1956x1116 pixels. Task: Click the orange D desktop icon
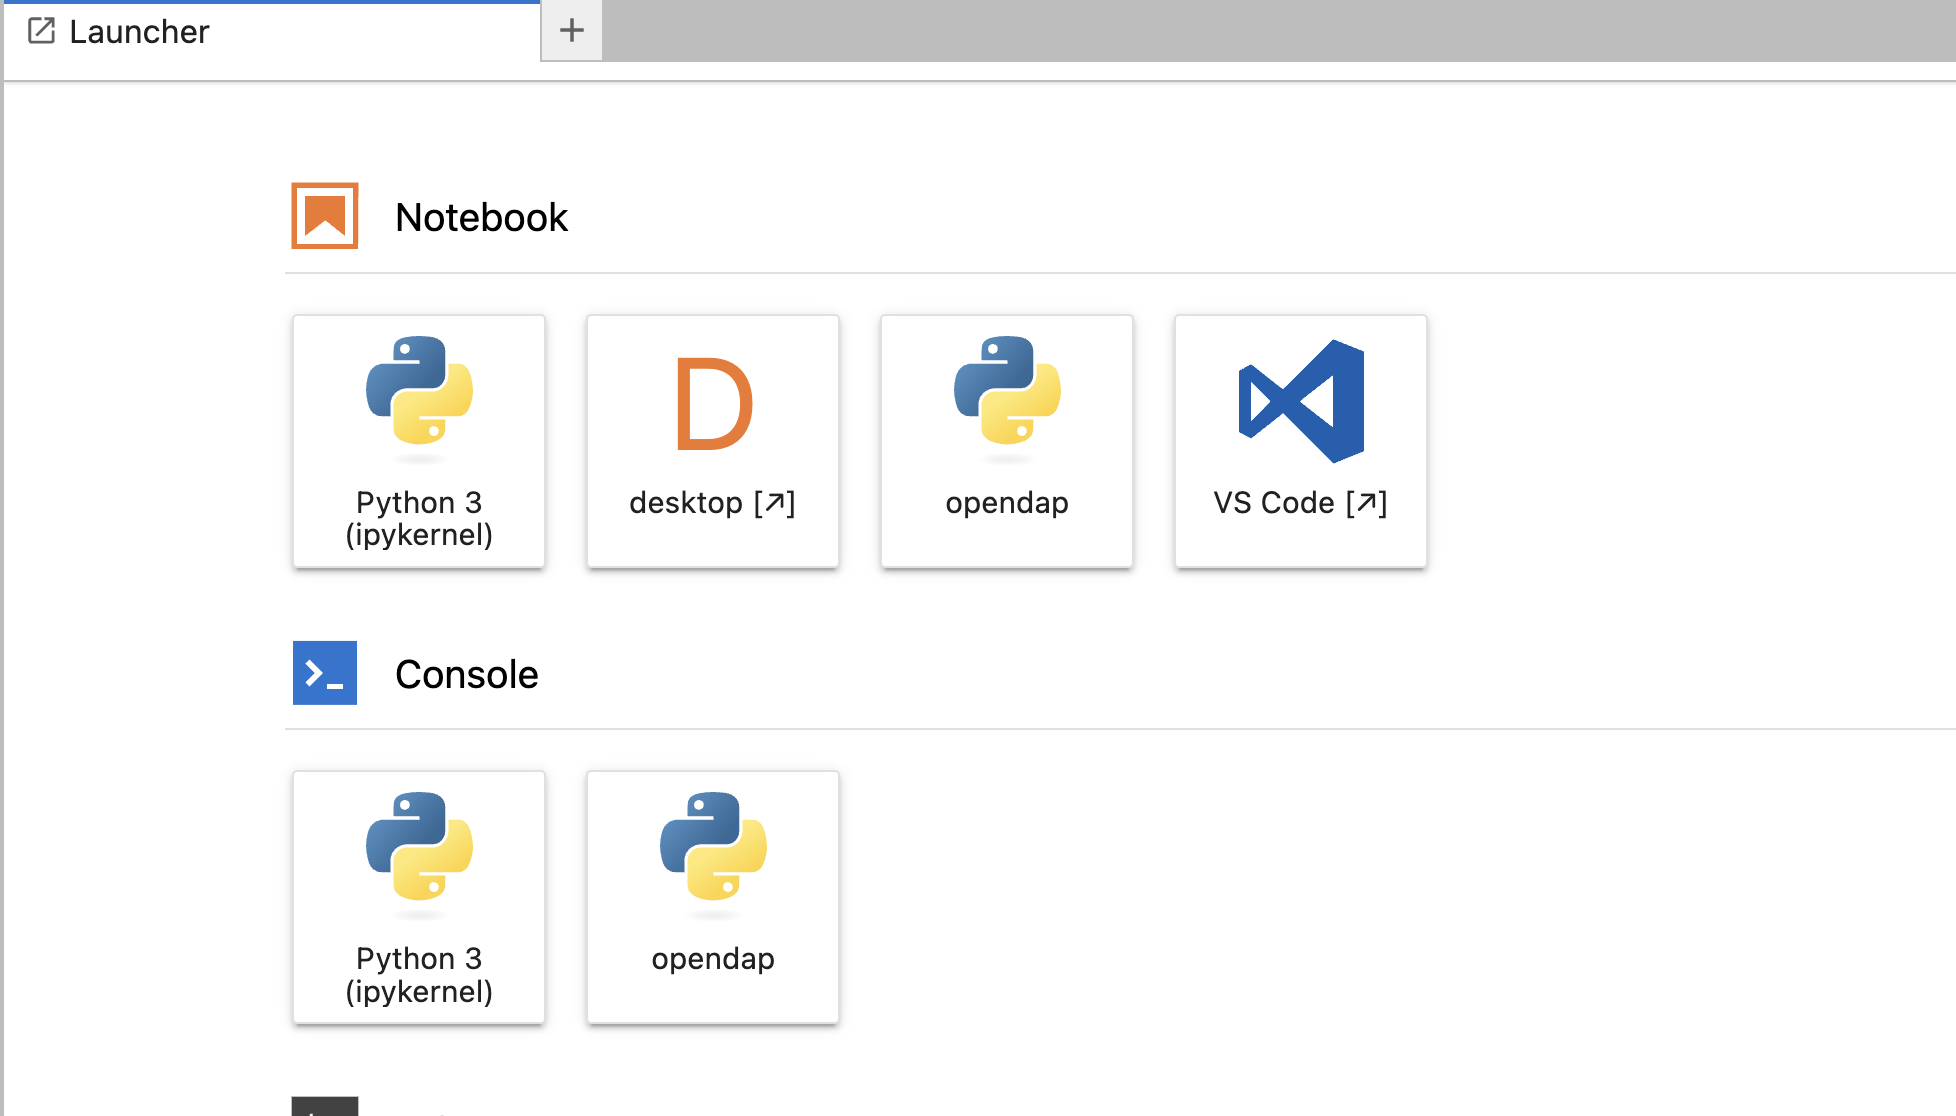click(713, 404)
